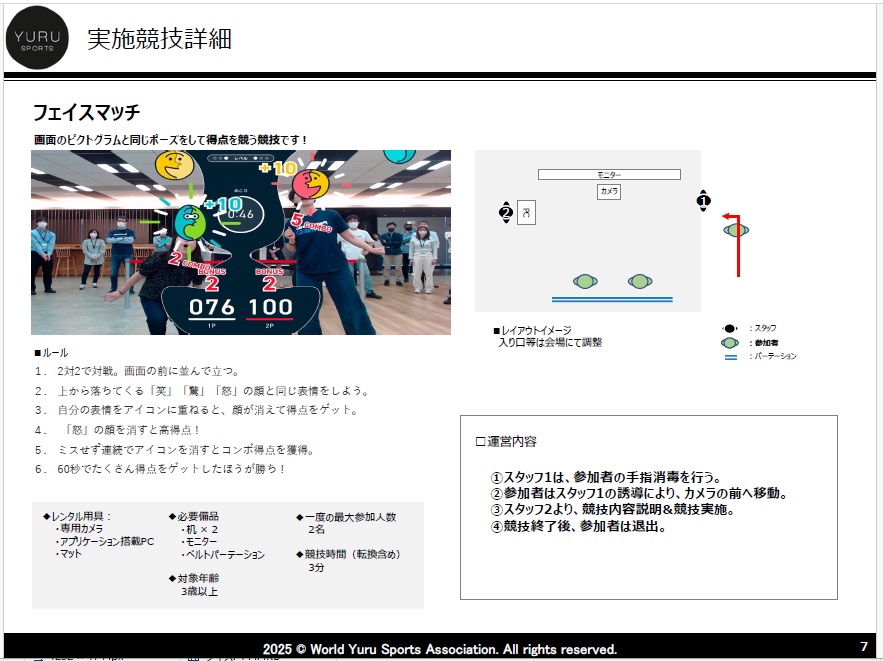
Task: Click the 運営内容 heading in the bordered box
Action: (x=506, y=441)
